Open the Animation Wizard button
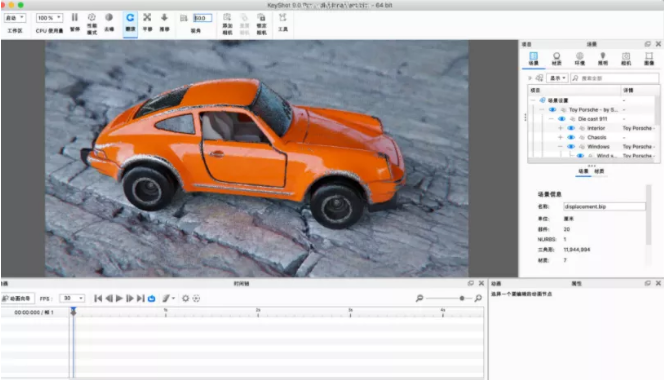This screenshot has width=664, height=380. coord(17,298)
